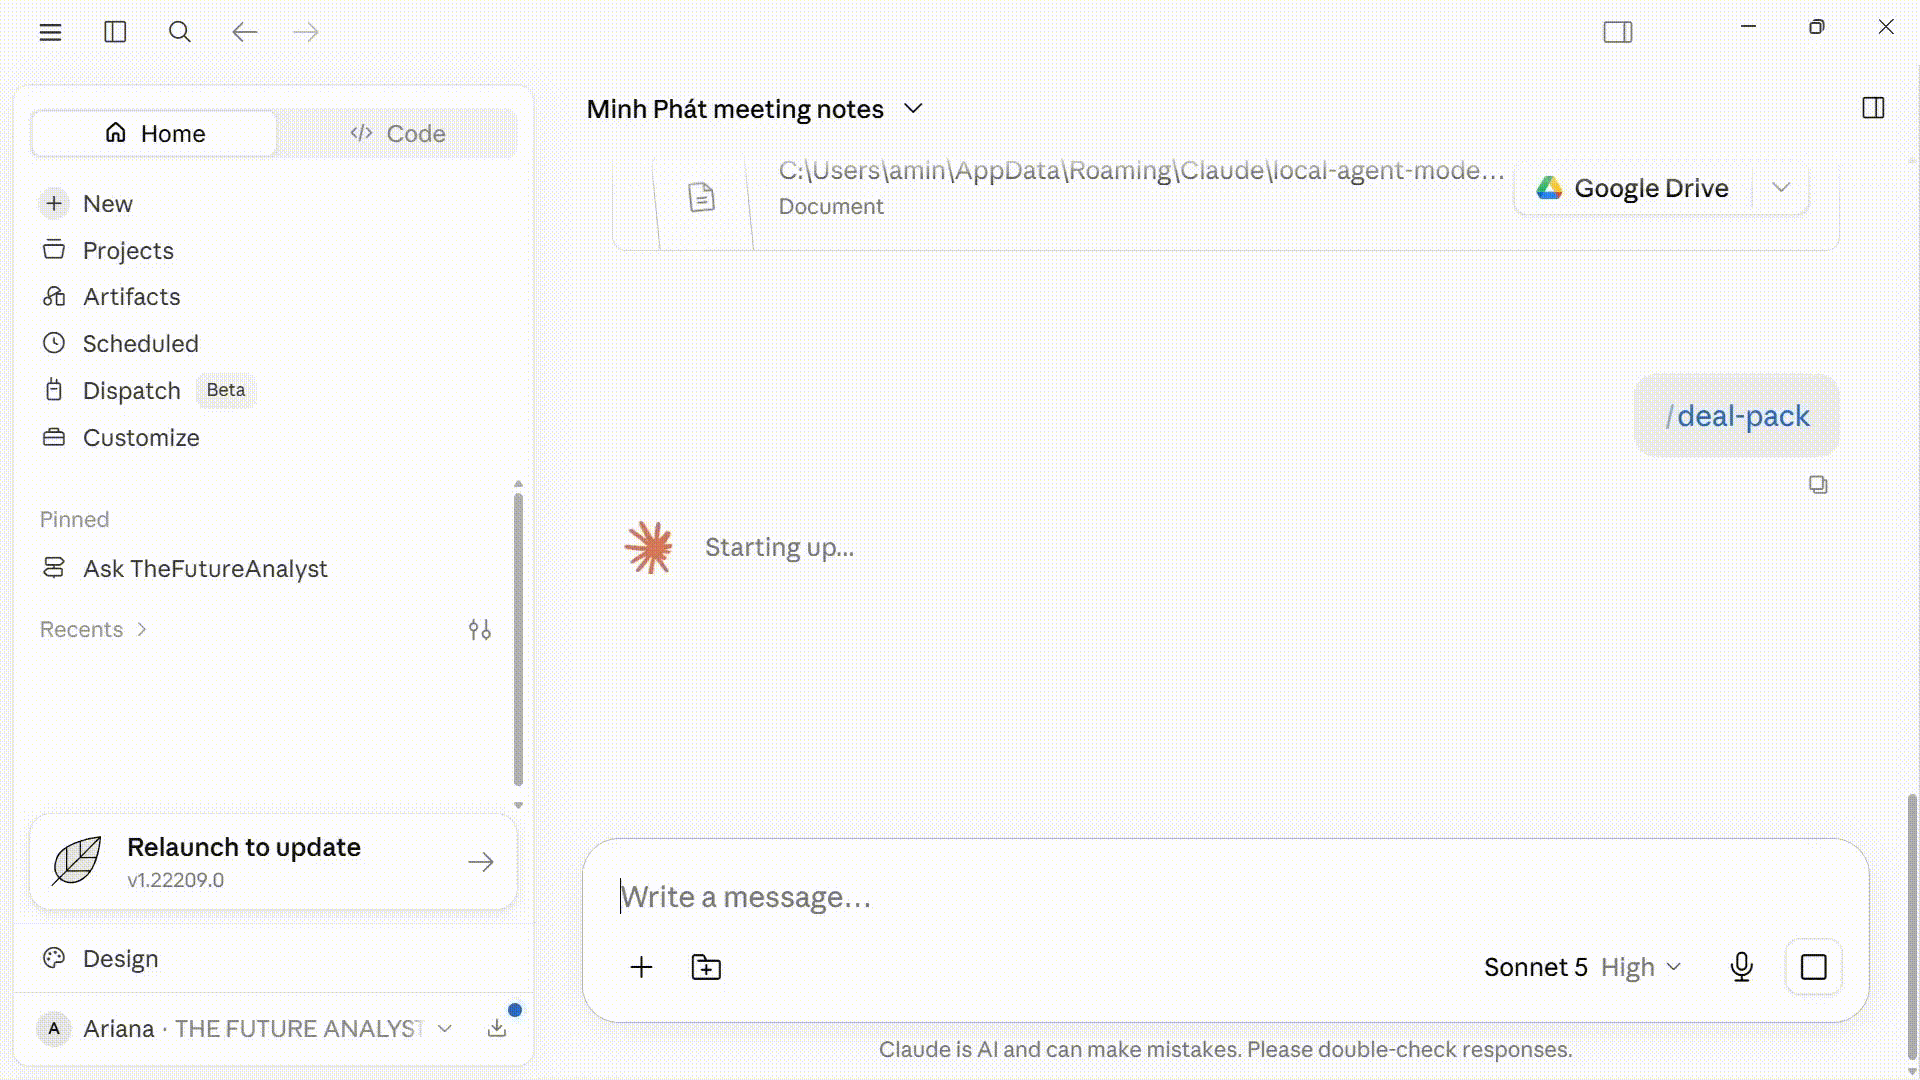Click version v1.22209.0 text
The image size is (1920, 1080).
coord(175,880)
